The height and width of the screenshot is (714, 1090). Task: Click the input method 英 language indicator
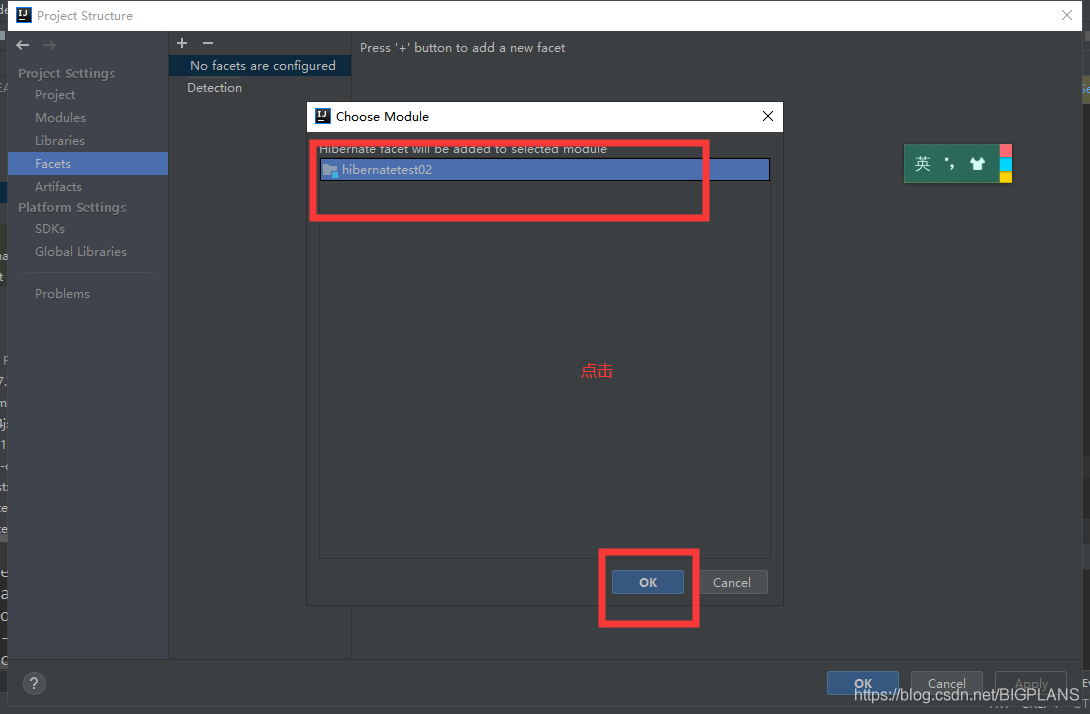(x=922, y=164)
